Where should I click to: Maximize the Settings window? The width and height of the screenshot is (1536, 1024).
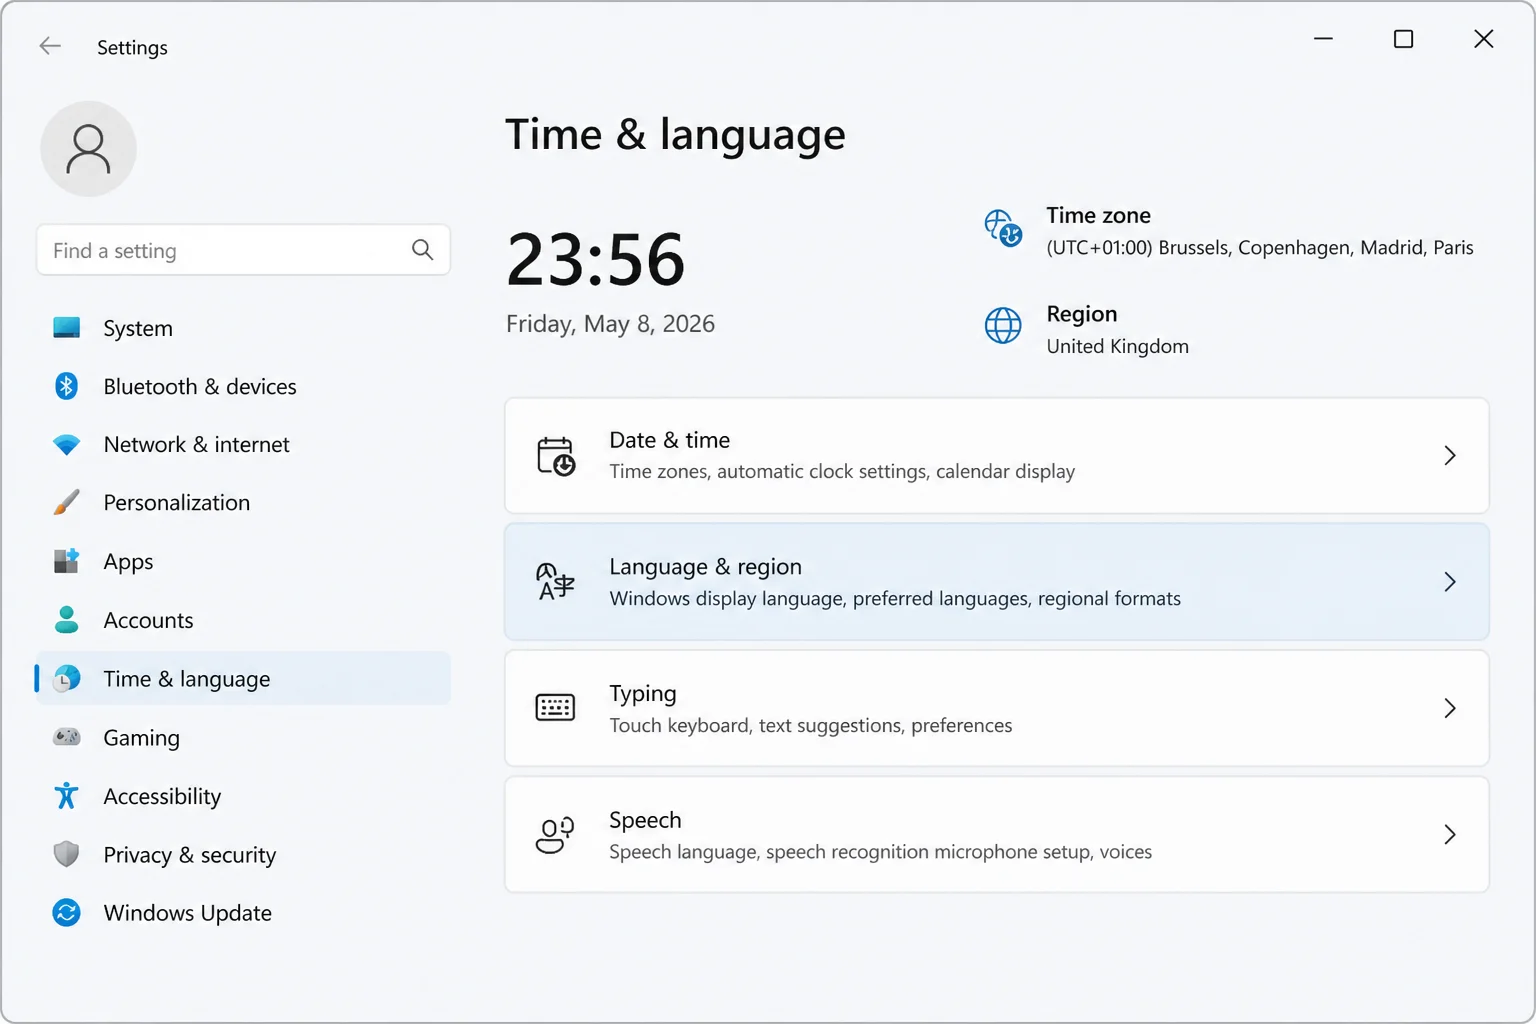(x=1403, y=39)
